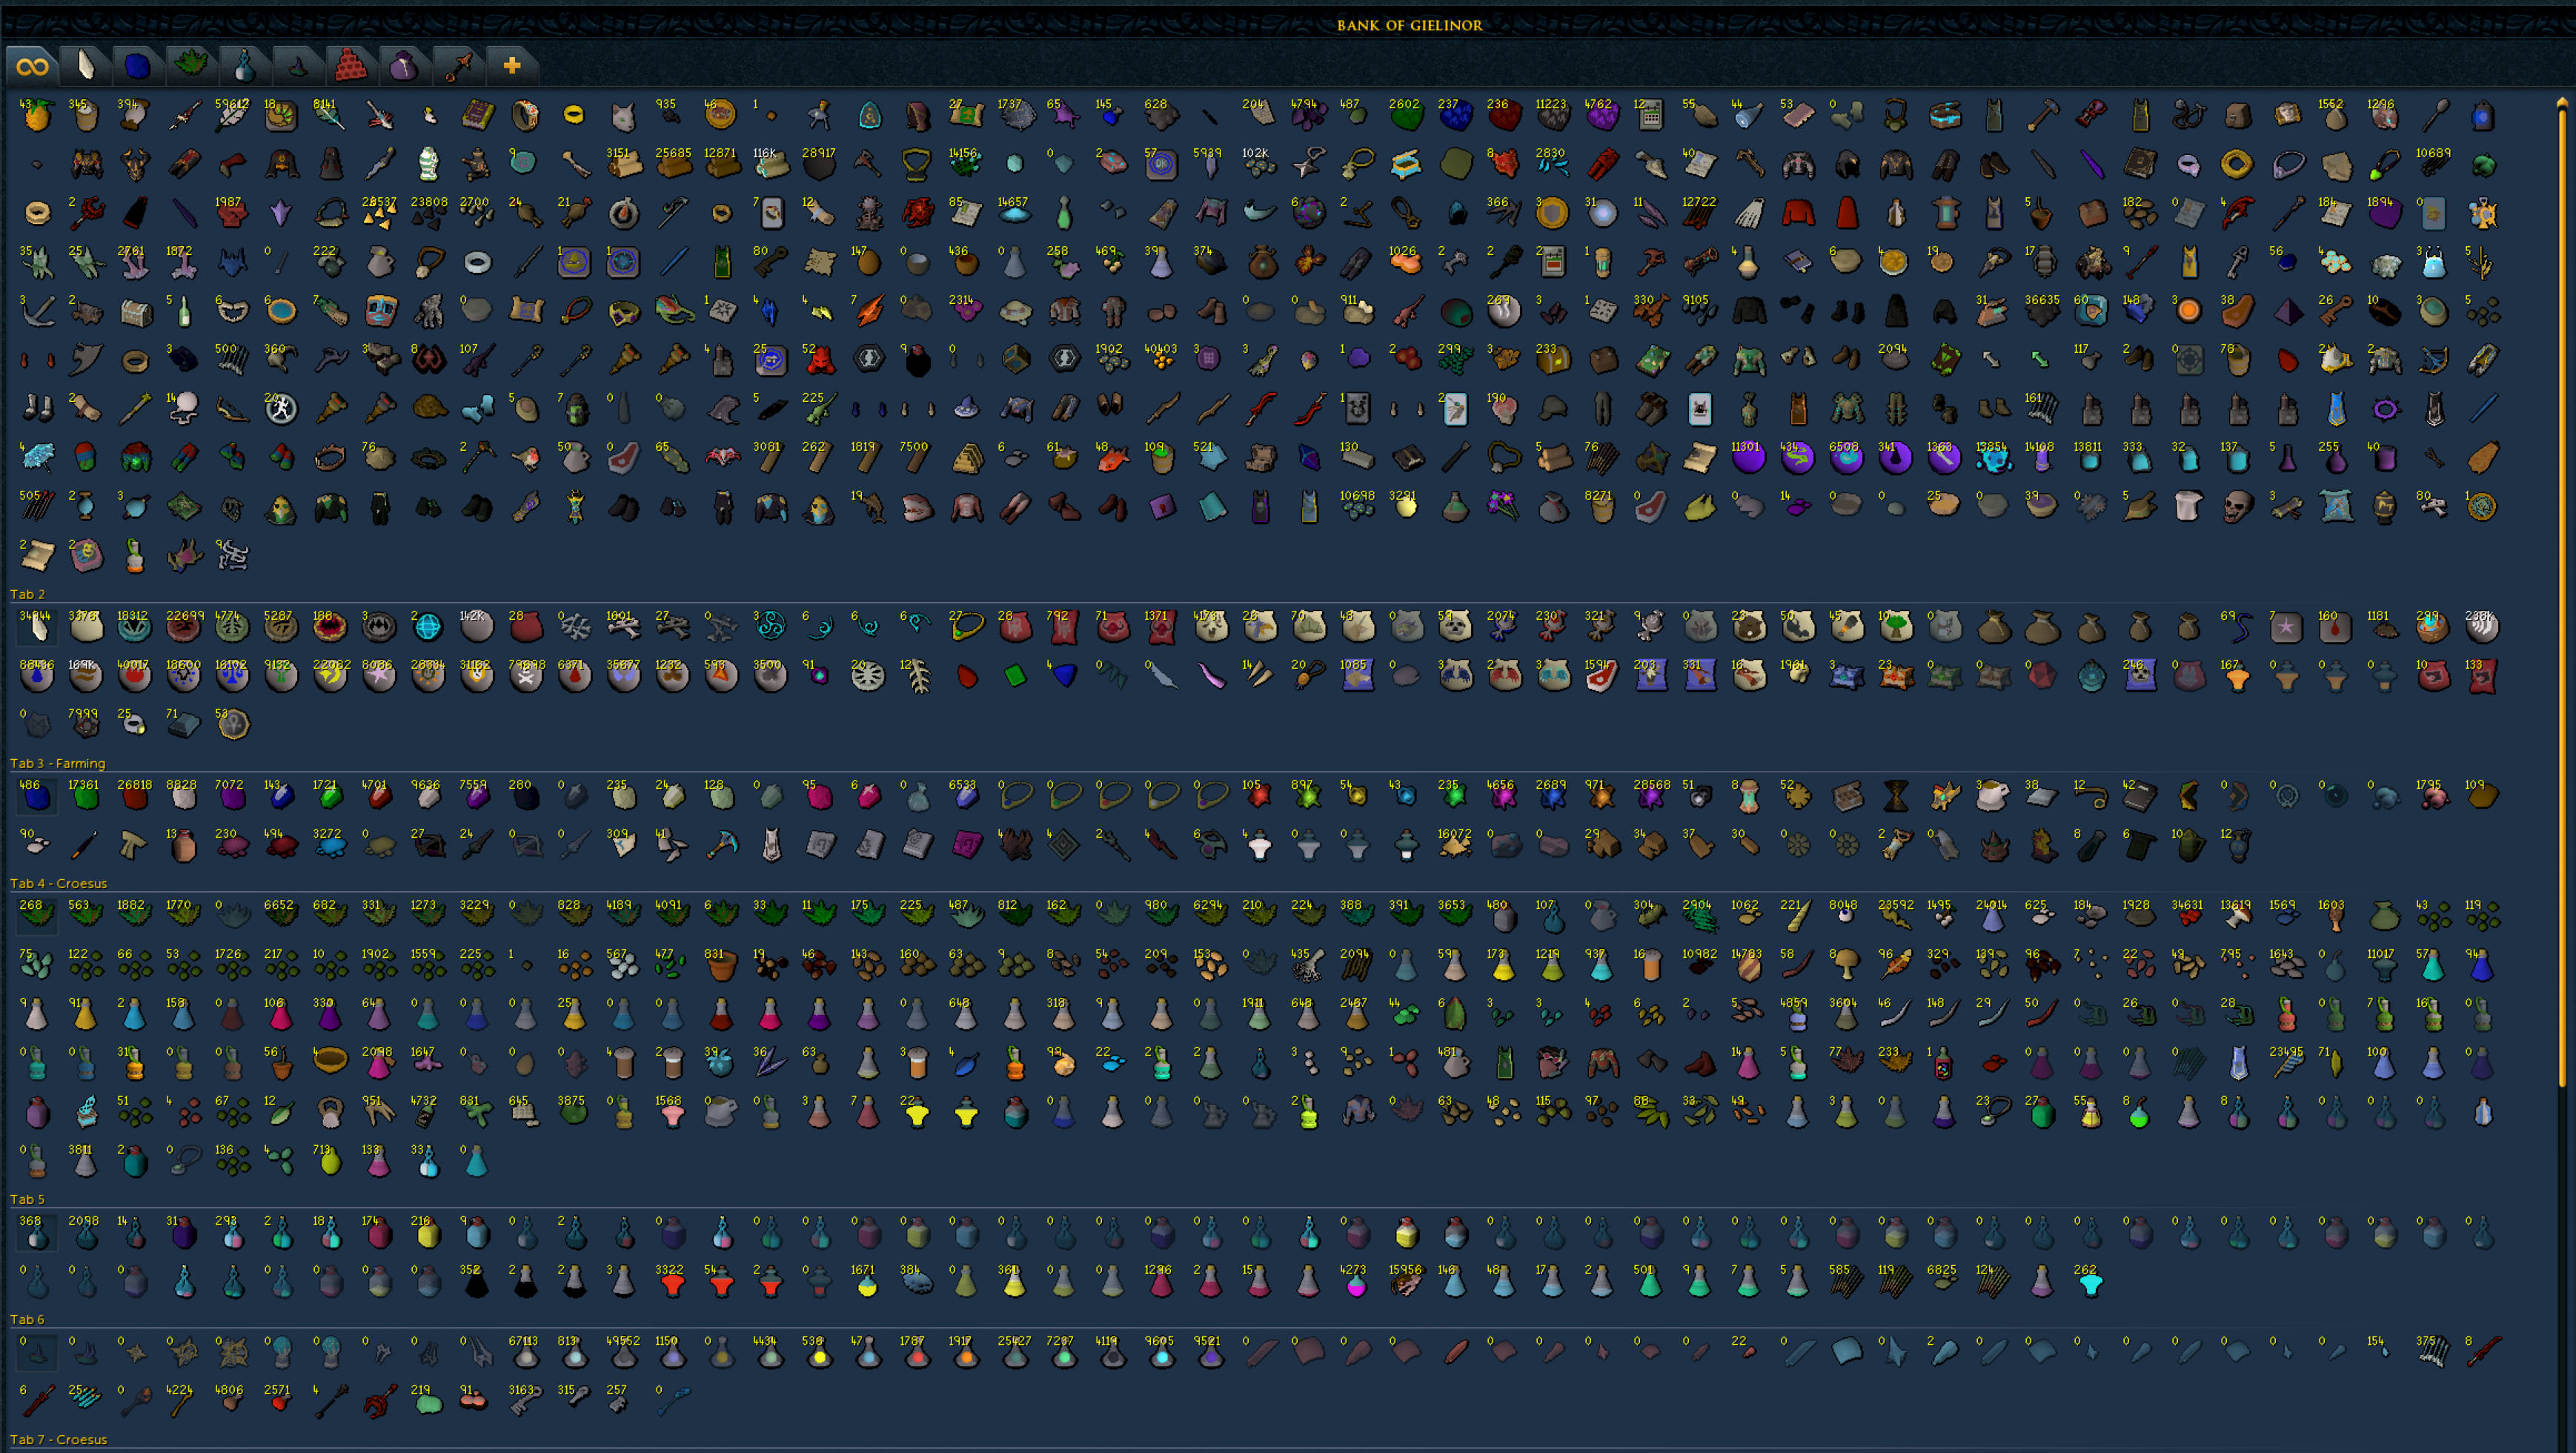
Task: Select the blue wolf mask item
Action: 232,262
